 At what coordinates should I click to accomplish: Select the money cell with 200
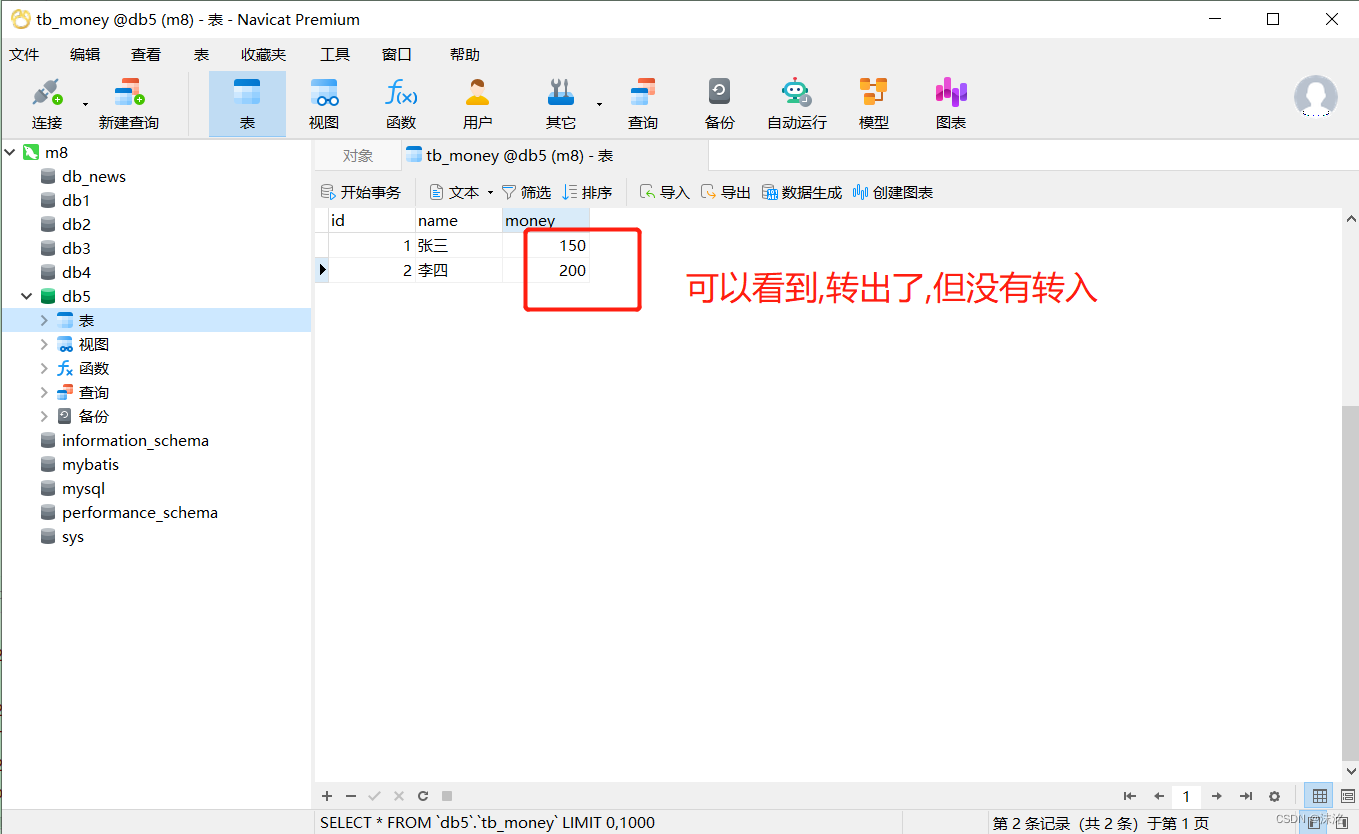click(x=546, y=270)
